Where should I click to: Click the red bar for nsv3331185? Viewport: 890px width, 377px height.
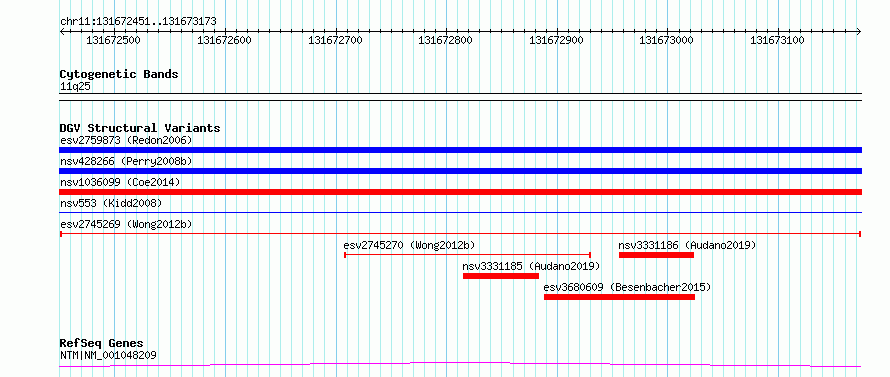click(501, 276)
